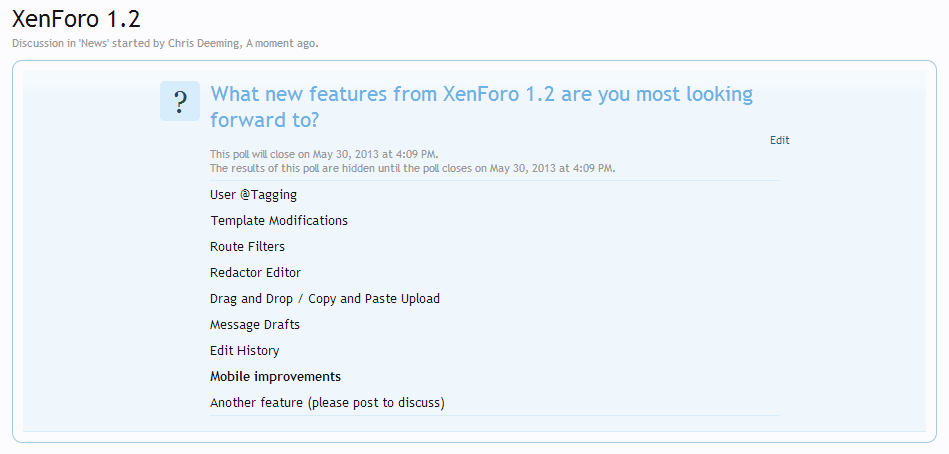
Task: Click the Edit poll link
Action: pyautogui.click(x=779, y=140)
